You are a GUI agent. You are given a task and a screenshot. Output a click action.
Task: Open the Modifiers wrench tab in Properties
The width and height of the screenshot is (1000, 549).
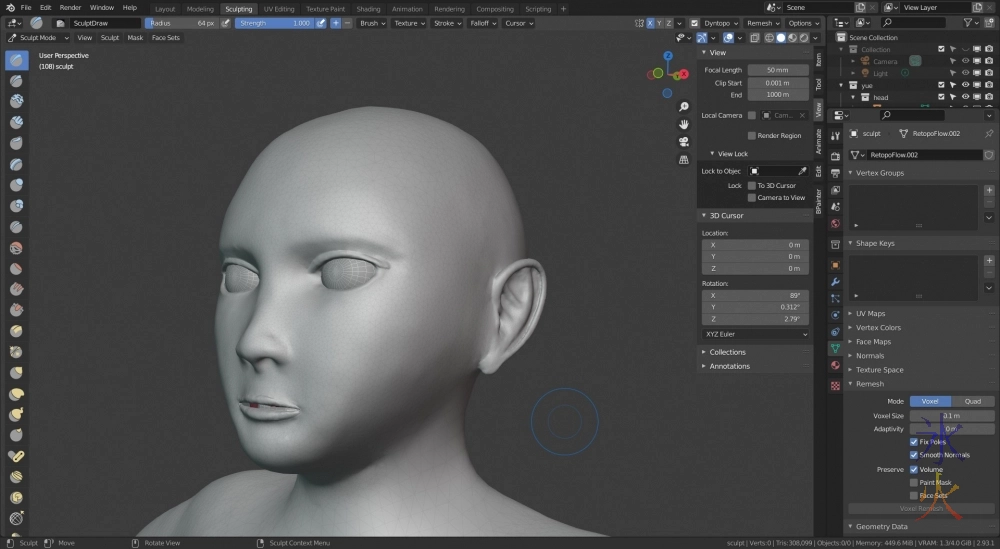[835, 282]
